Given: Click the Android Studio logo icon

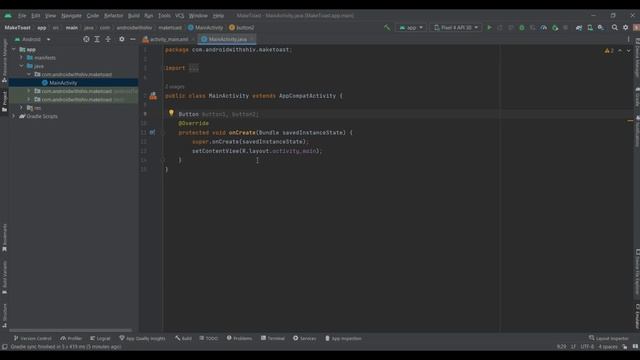Looking at the screenshot, I should (8, 16).
